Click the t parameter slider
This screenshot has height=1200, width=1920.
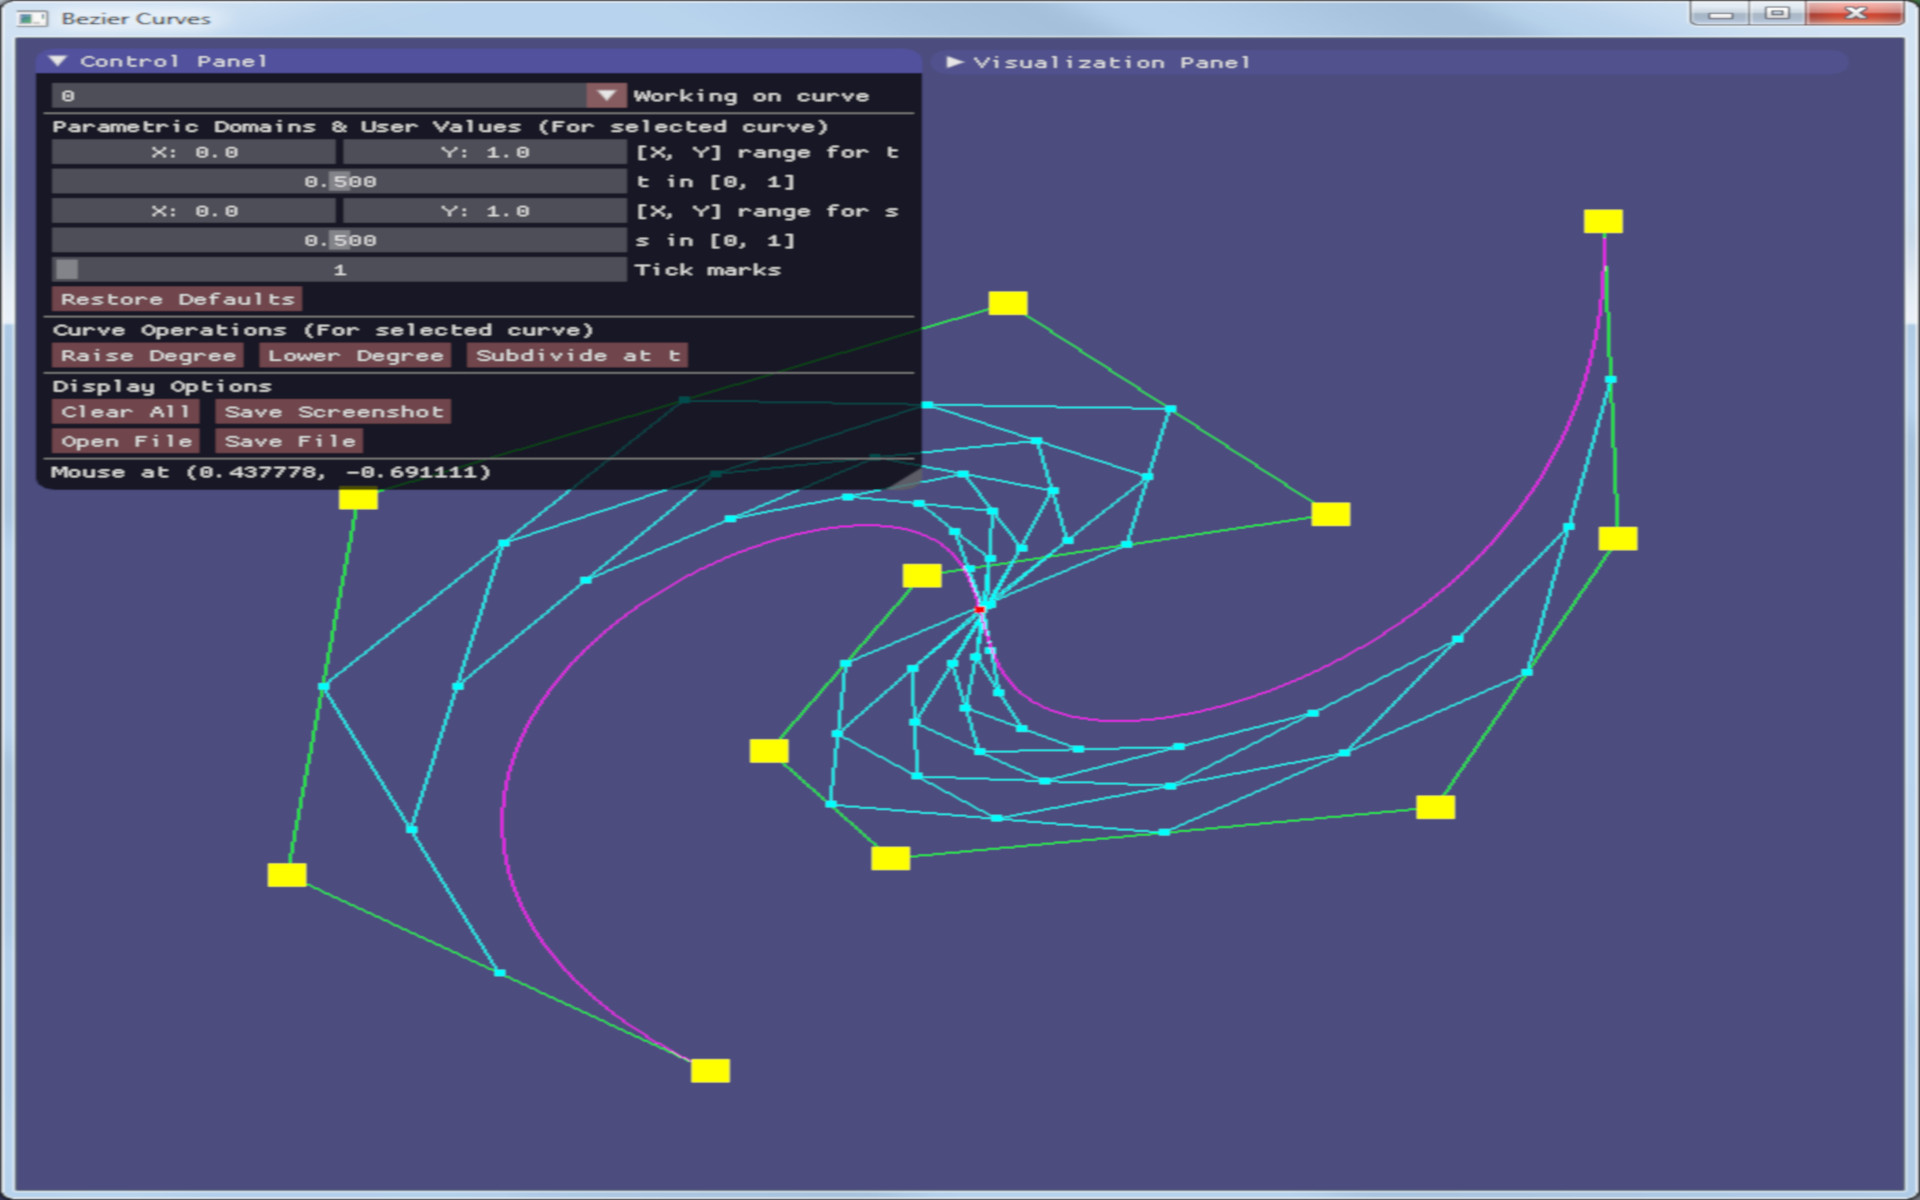[339, 181]
